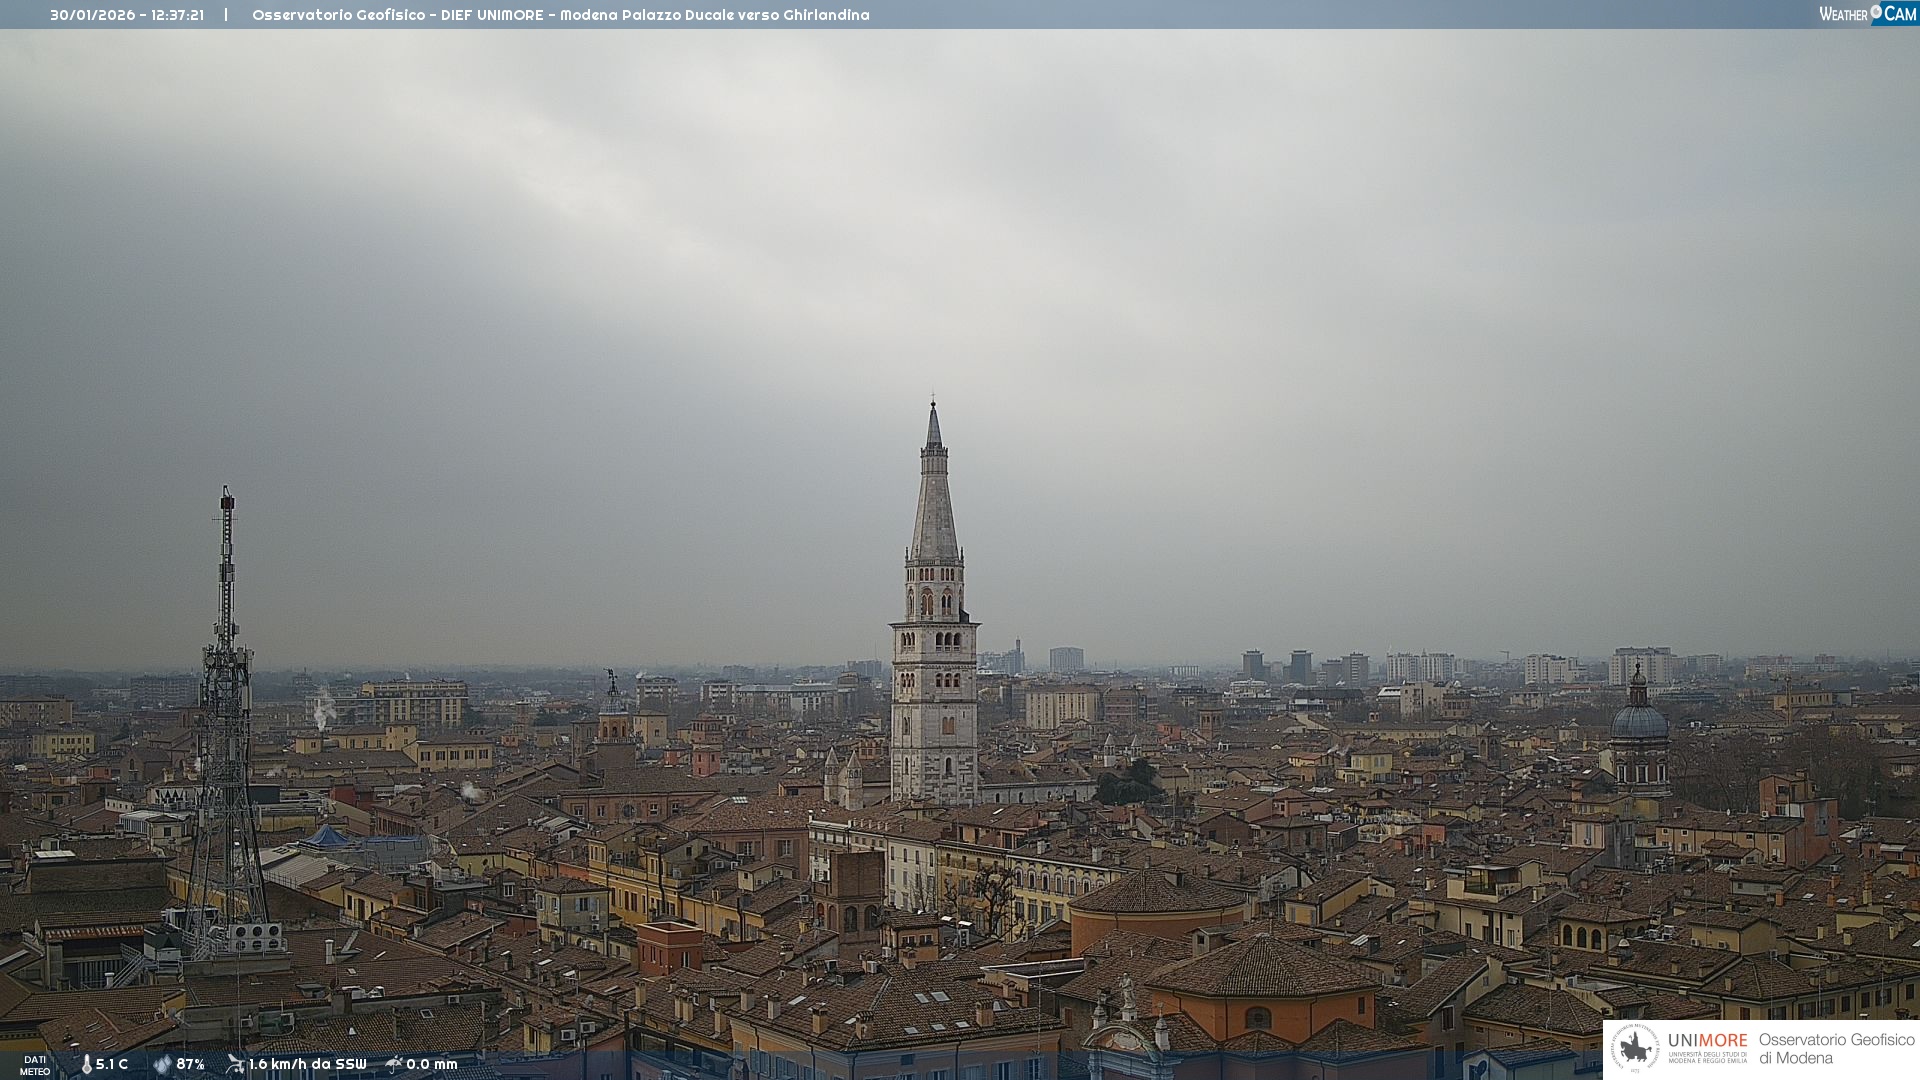This screenshot has height=1080, width=1920.
Task: Open the DATI METEO label
Action: [x=35, y=1065]
